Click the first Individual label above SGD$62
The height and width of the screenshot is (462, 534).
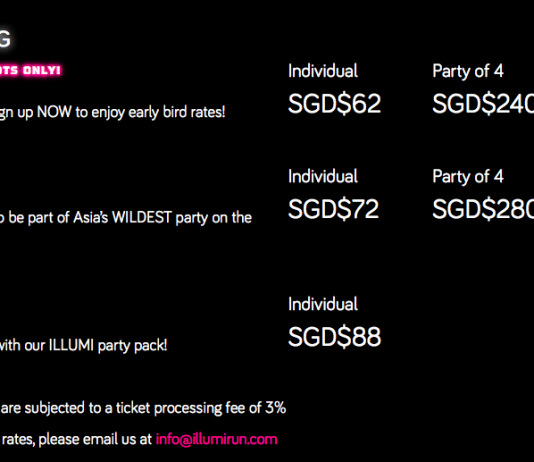click(x=323, y=71)
